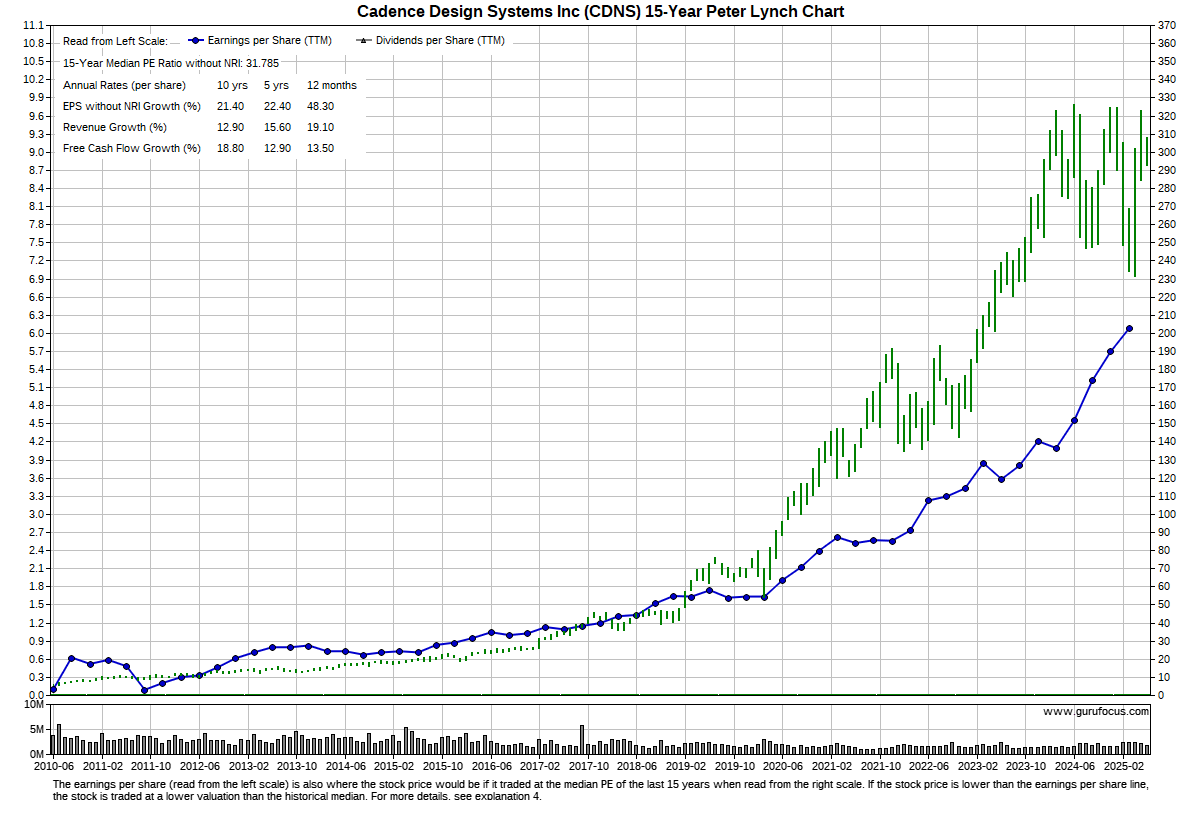Viewport: 1200px width, 820px height.
Task: Click the 'EPS without NRI Growth (%)' row label
Action: point(132,106)
